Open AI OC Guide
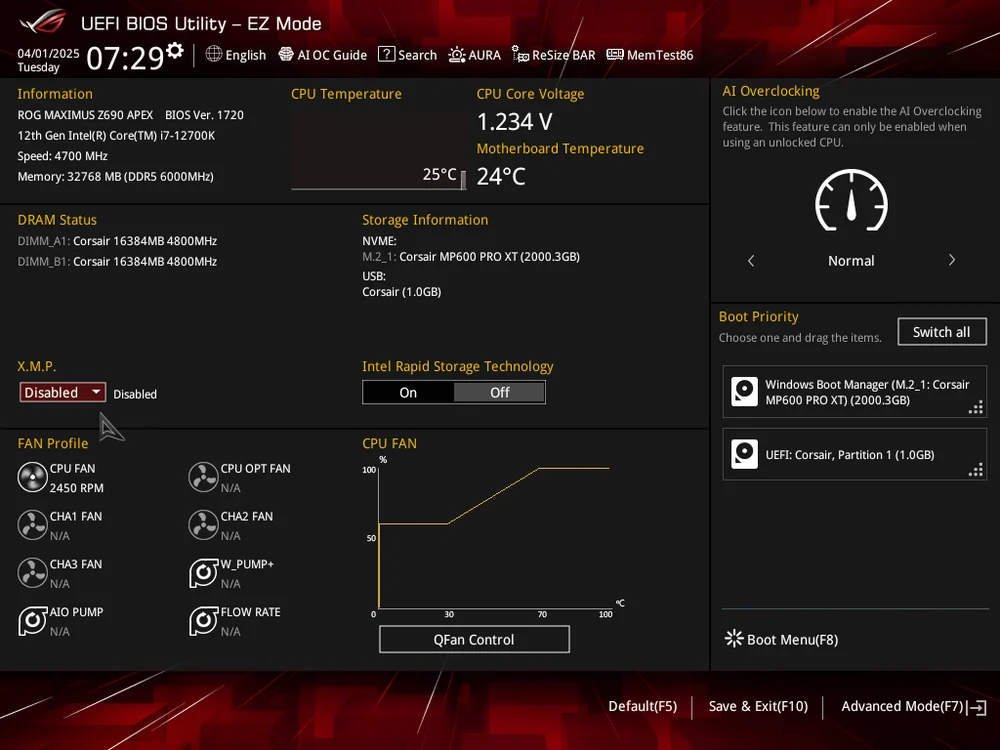Screen dimensions: 1000x750 [323, 55]
